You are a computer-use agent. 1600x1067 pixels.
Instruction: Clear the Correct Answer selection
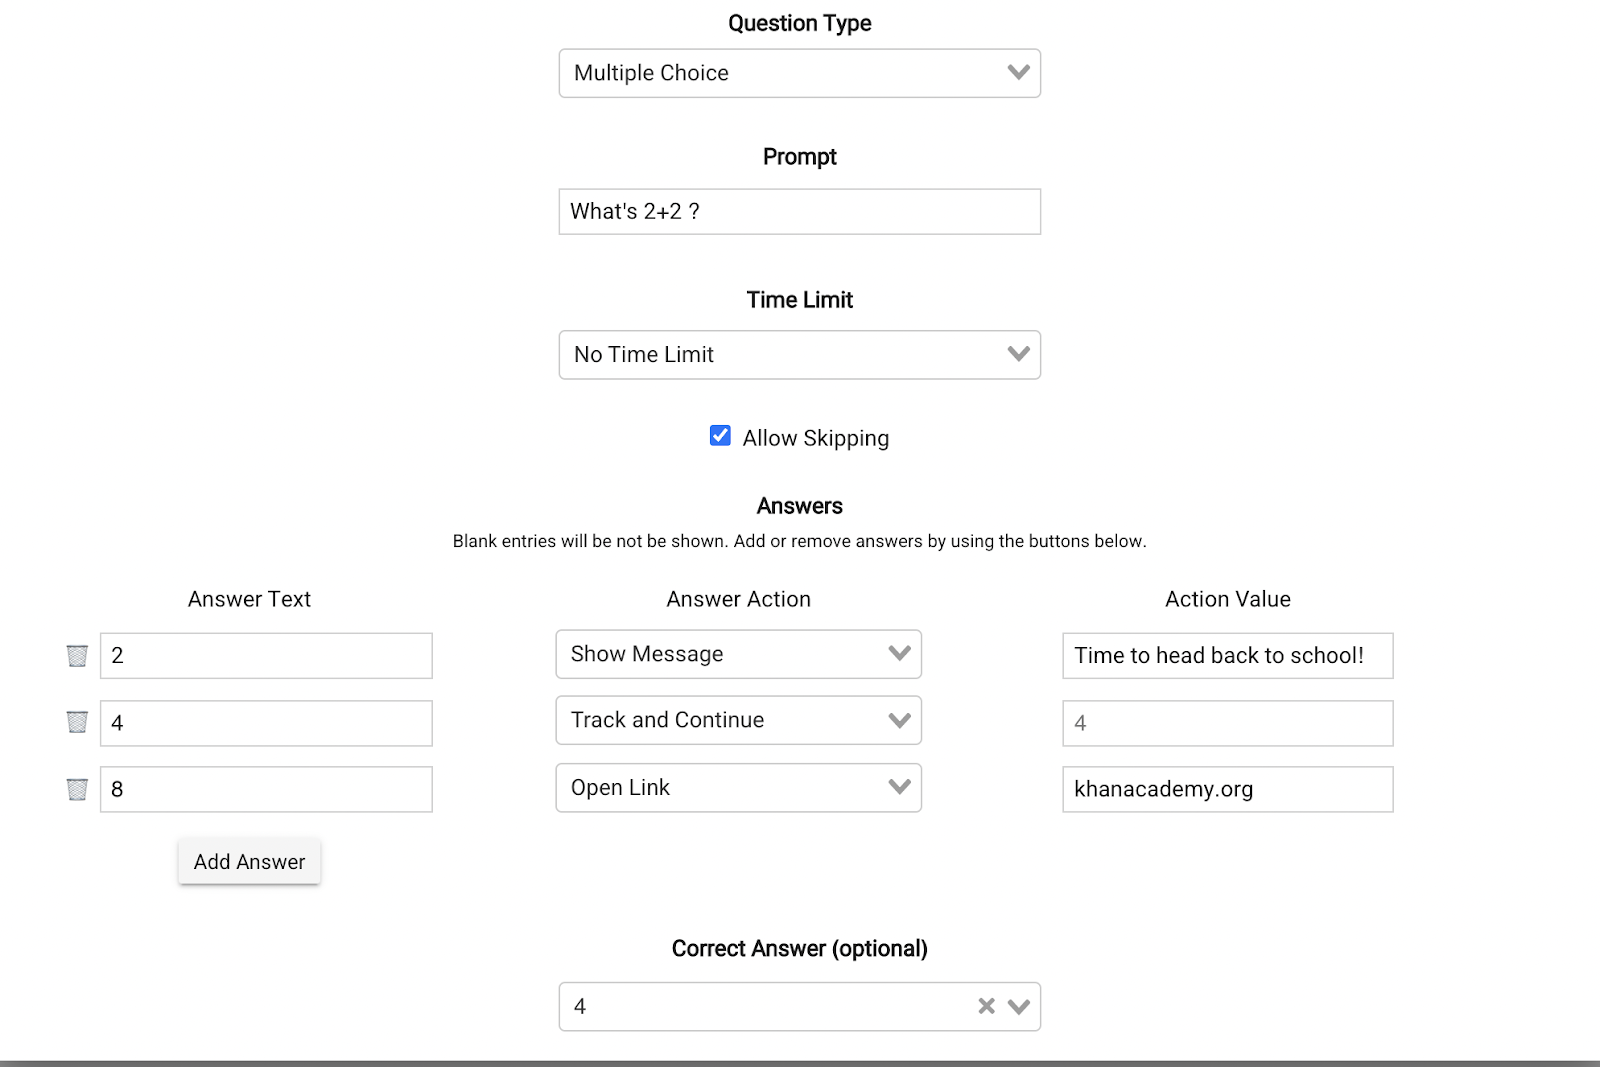pyautogui.click(x=986, y=1006)
